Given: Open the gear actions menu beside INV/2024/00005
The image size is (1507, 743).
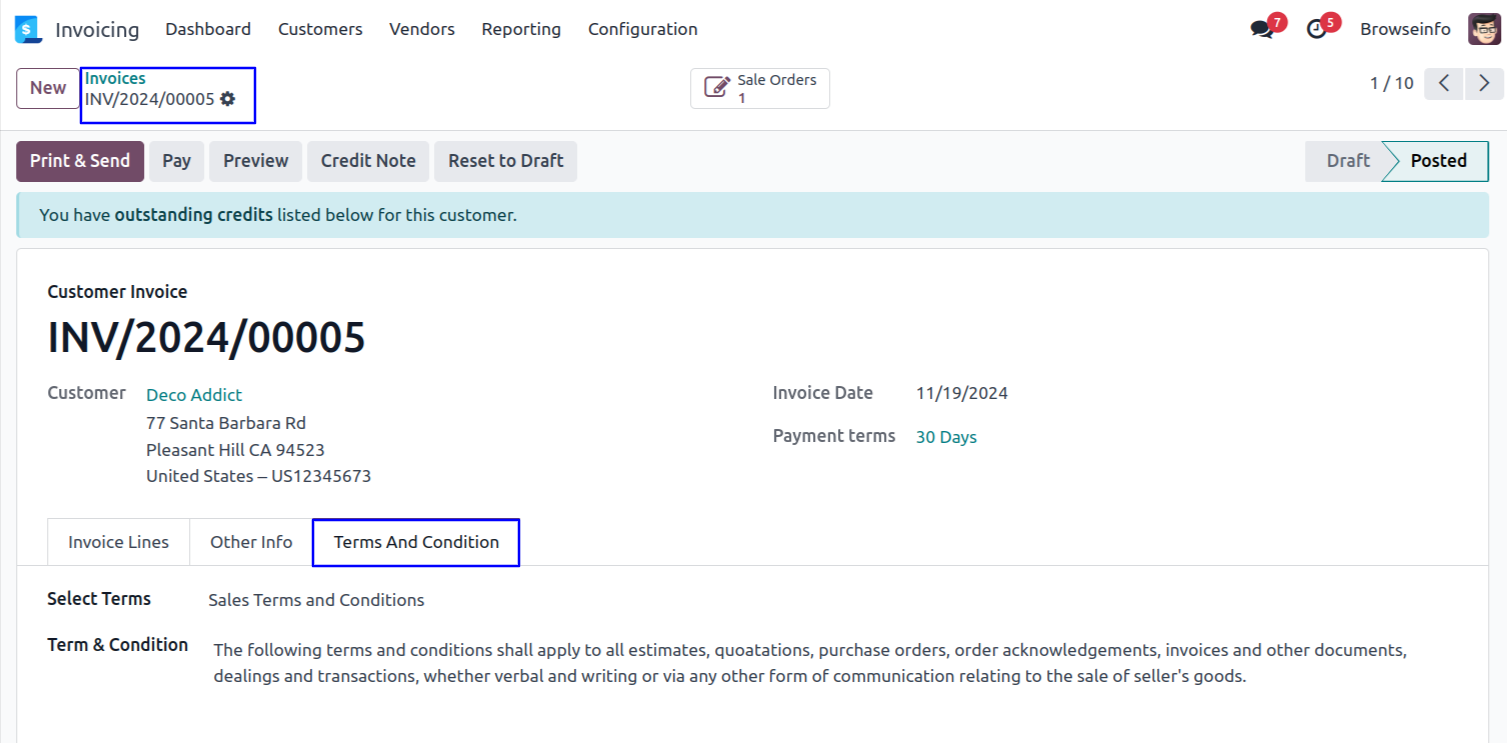Looking at the screenshot, I should [x=228, y=99].
